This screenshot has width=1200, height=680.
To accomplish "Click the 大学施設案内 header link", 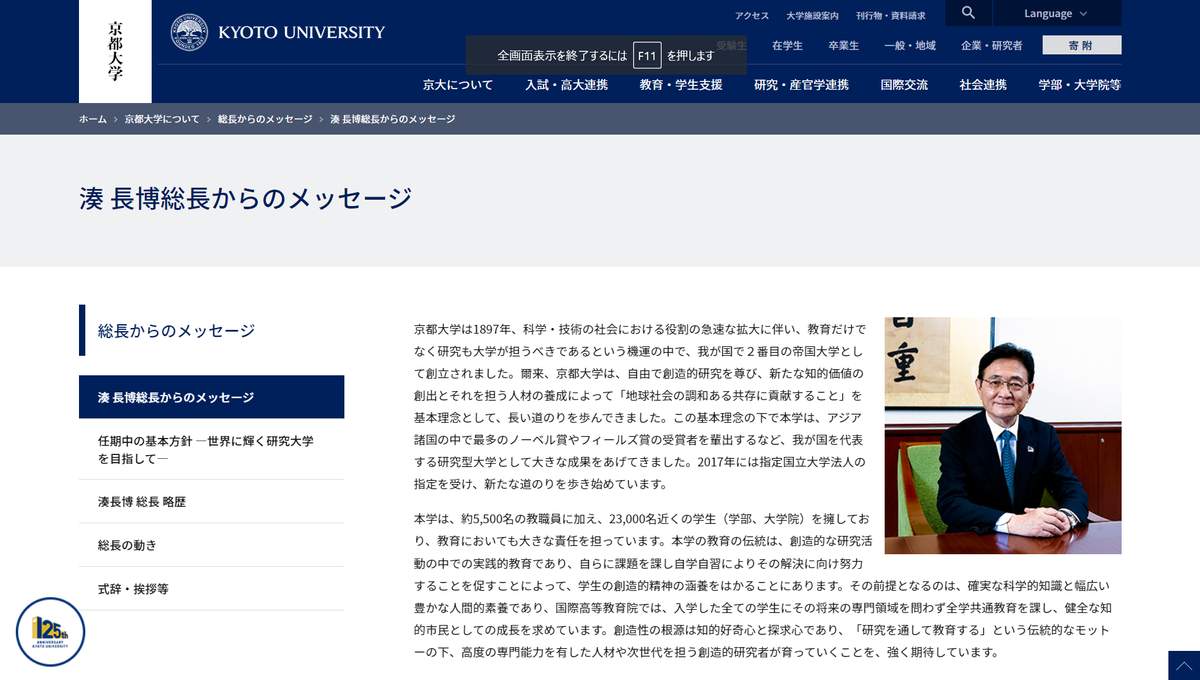I will [x=812, y=16].
